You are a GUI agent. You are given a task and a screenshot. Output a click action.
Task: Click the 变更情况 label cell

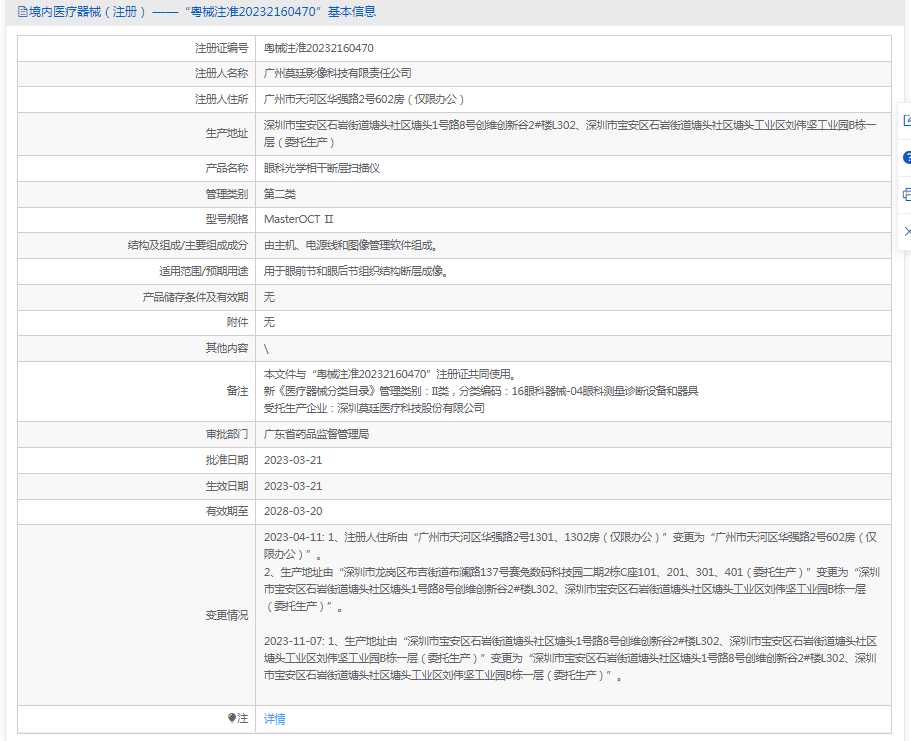(137, 615)
